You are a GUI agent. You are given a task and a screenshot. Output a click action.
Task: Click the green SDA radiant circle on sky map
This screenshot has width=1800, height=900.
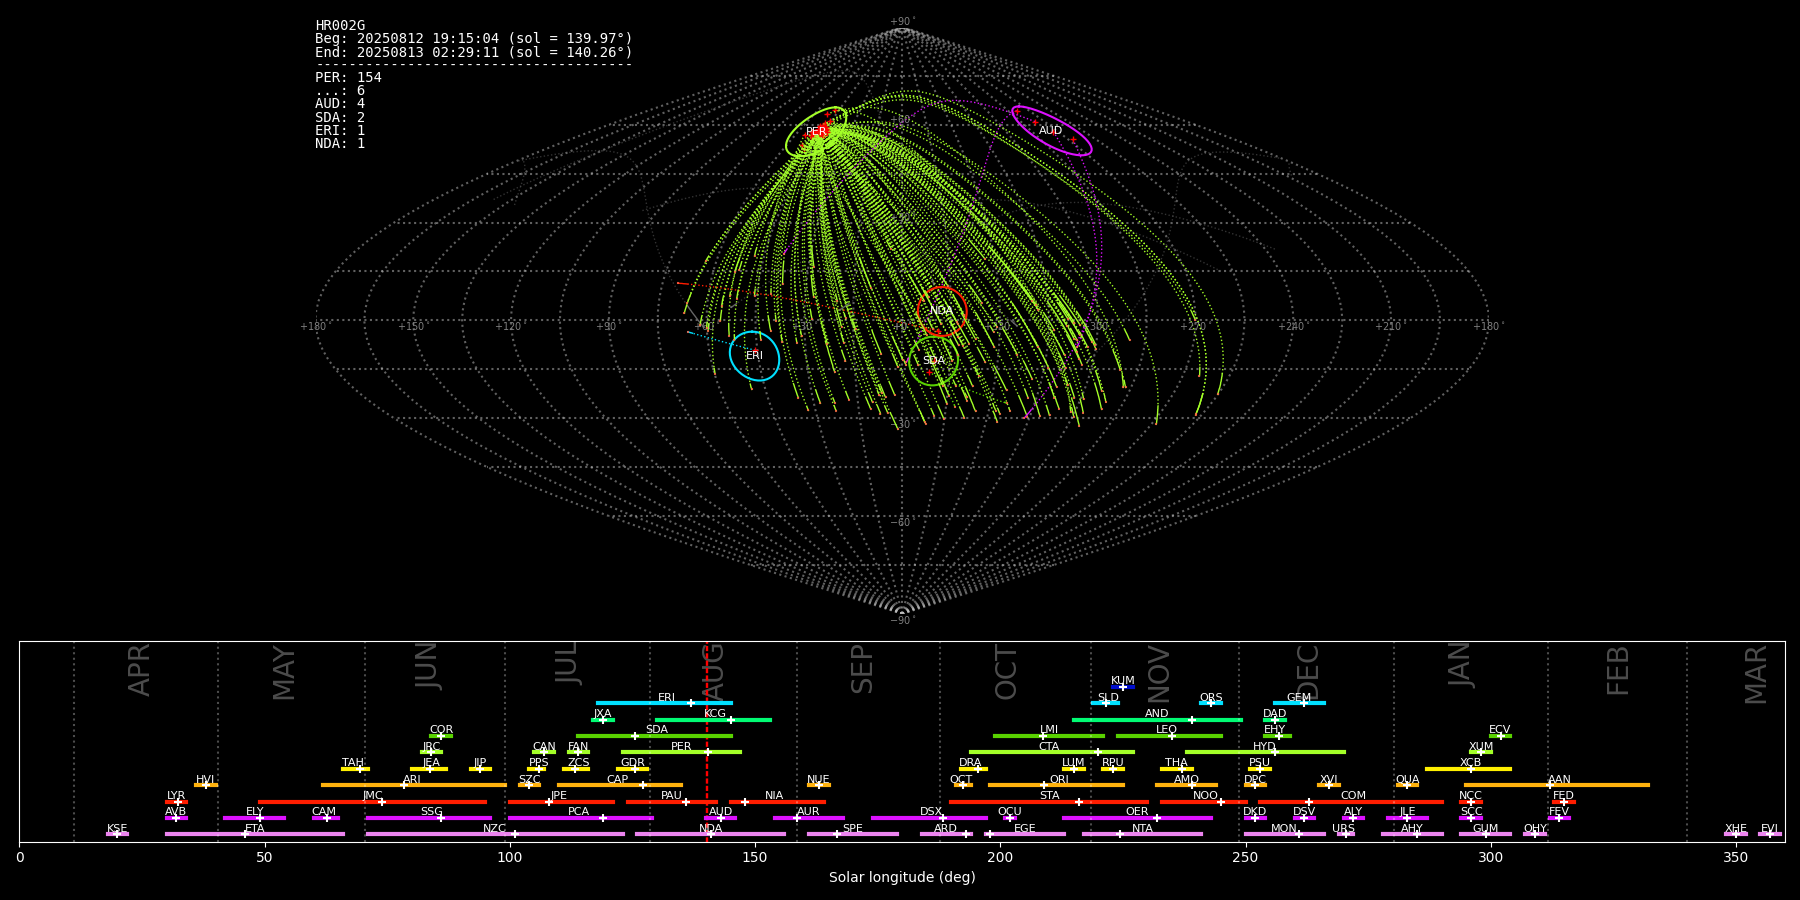point(933,360)
